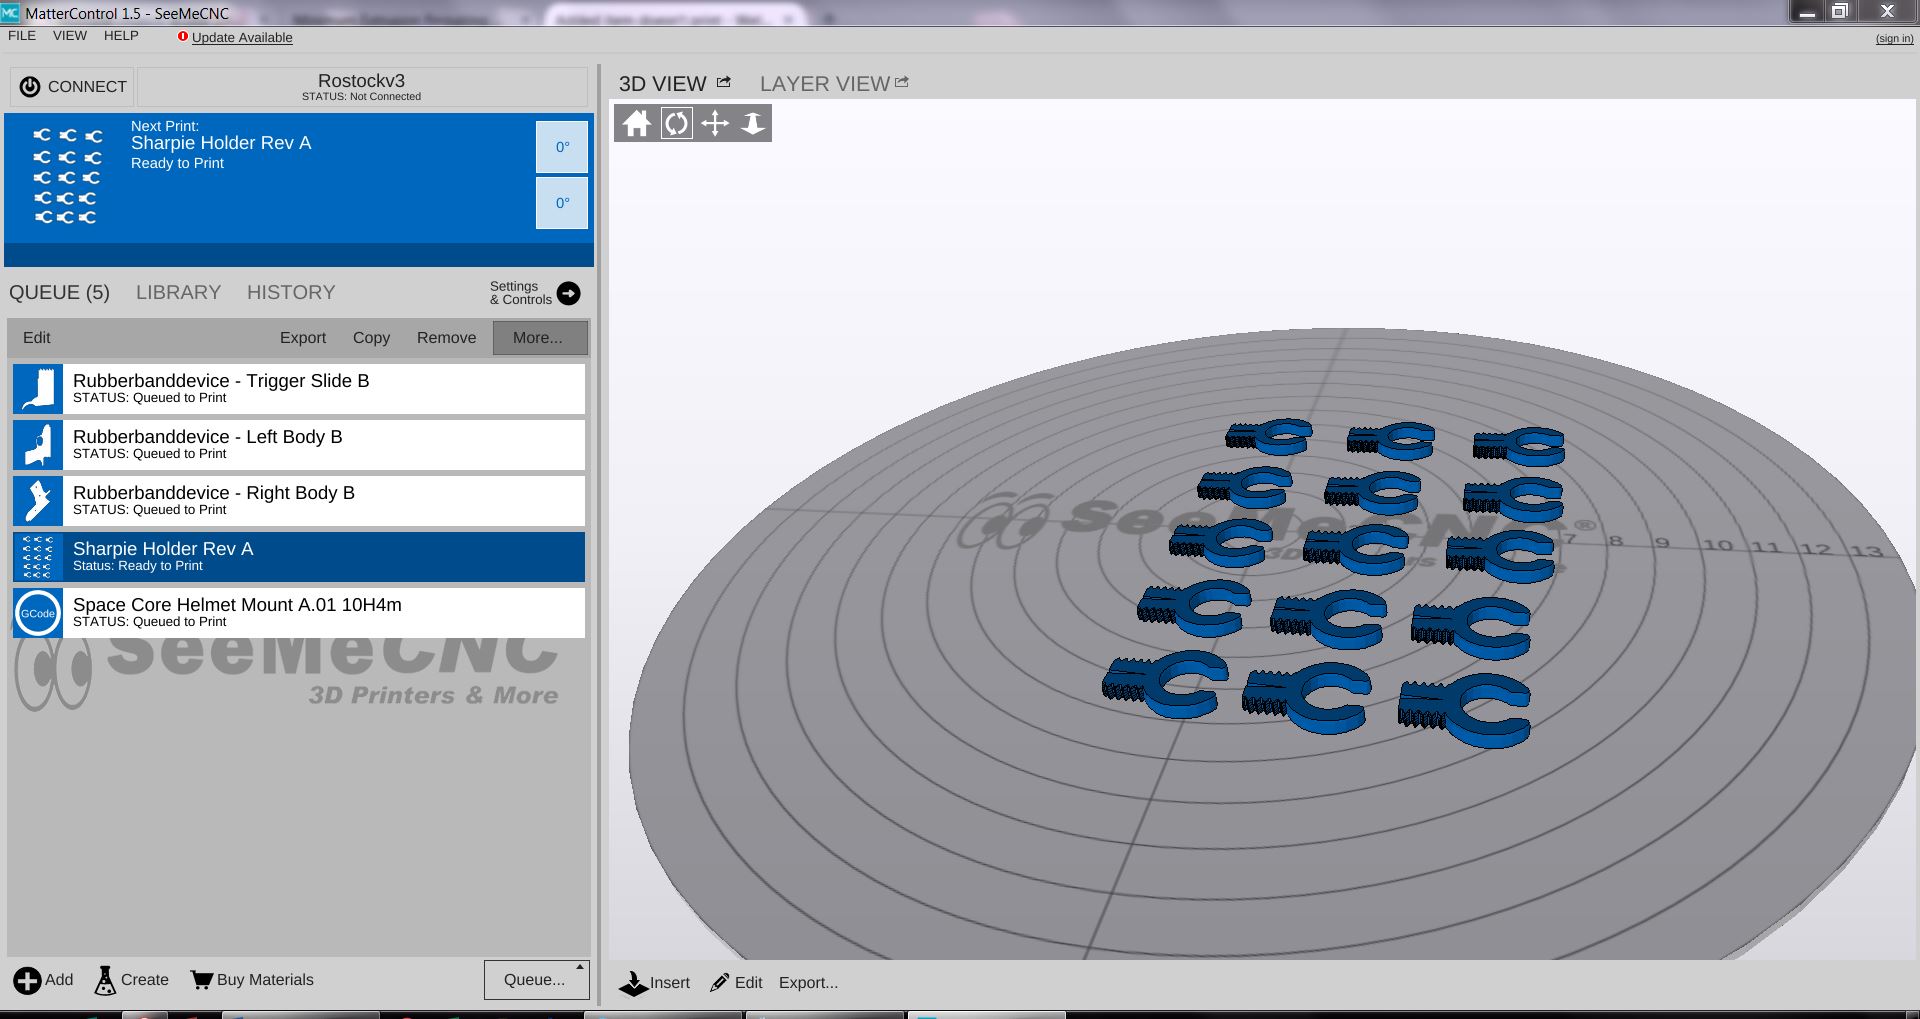Screen dimensions: 1920x1019
Task: Pop out the 3D View window
Action: (724, 83)
